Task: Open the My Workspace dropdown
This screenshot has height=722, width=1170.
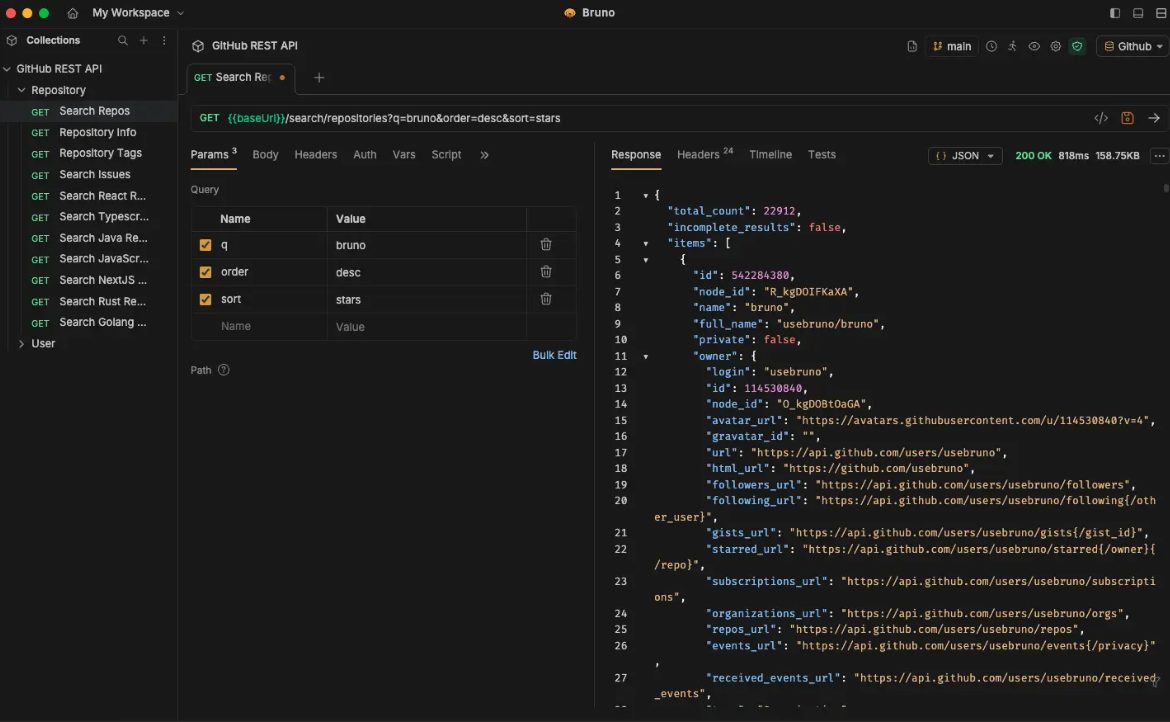Action: click(x=138, y=13)
